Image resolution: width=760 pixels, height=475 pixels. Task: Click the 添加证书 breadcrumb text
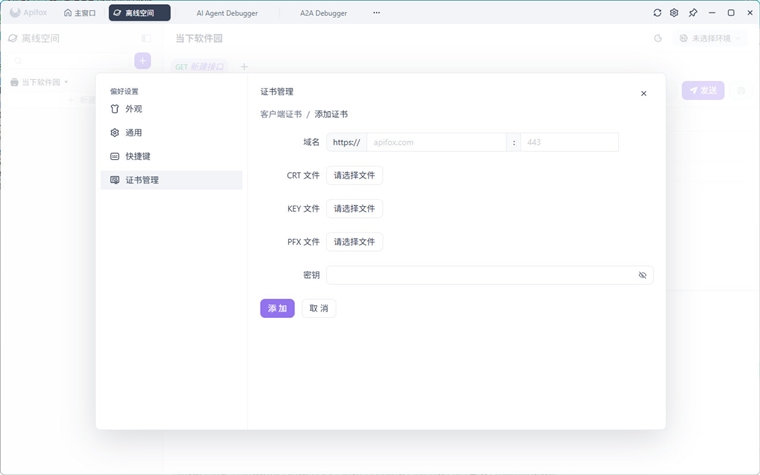pyautogui.click(x=331, y=114)
